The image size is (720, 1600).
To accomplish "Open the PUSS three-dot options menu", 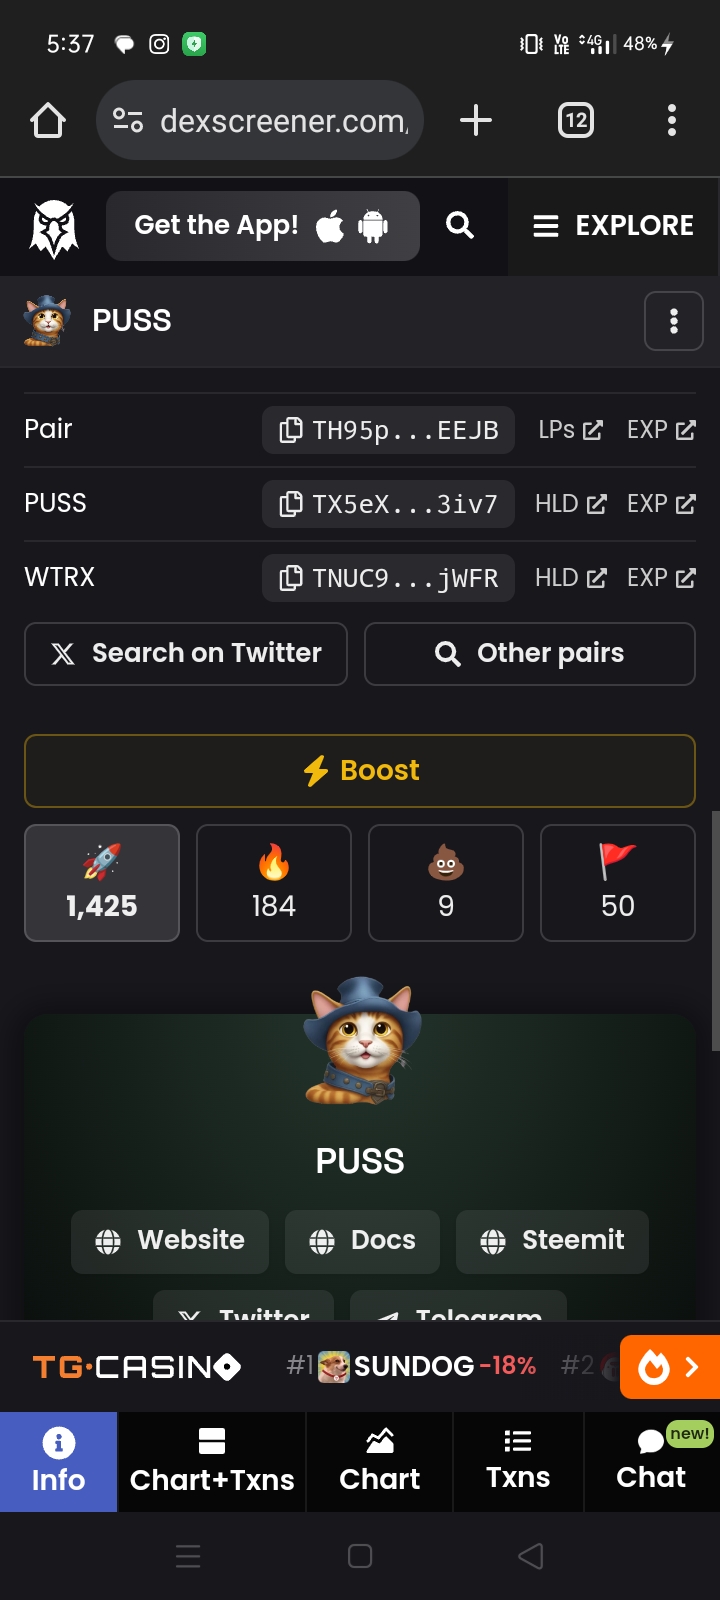I will point(674,321).
